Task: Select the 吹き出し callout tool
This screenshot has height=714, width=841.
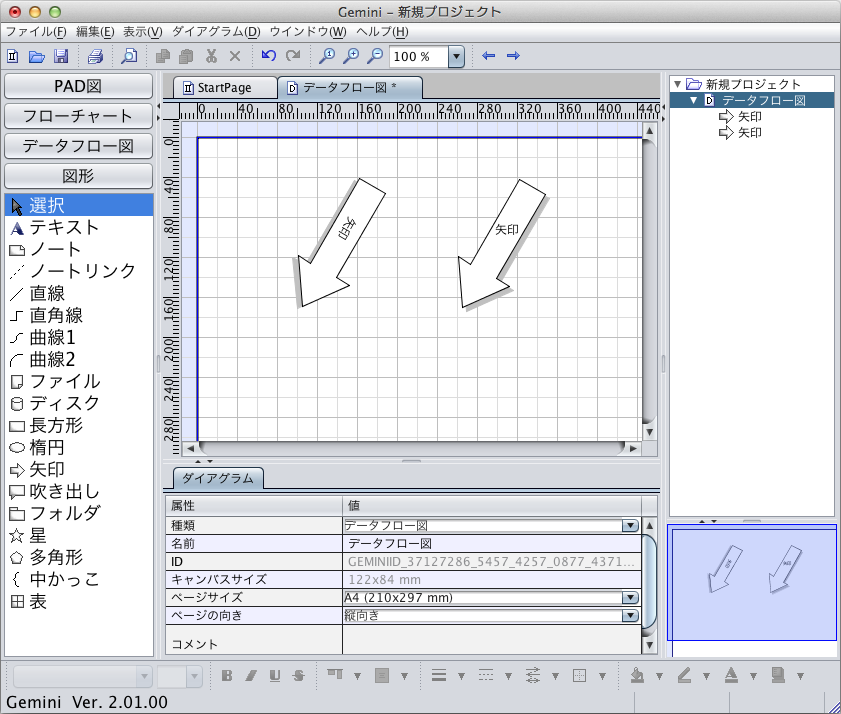Action: [79, 491]
